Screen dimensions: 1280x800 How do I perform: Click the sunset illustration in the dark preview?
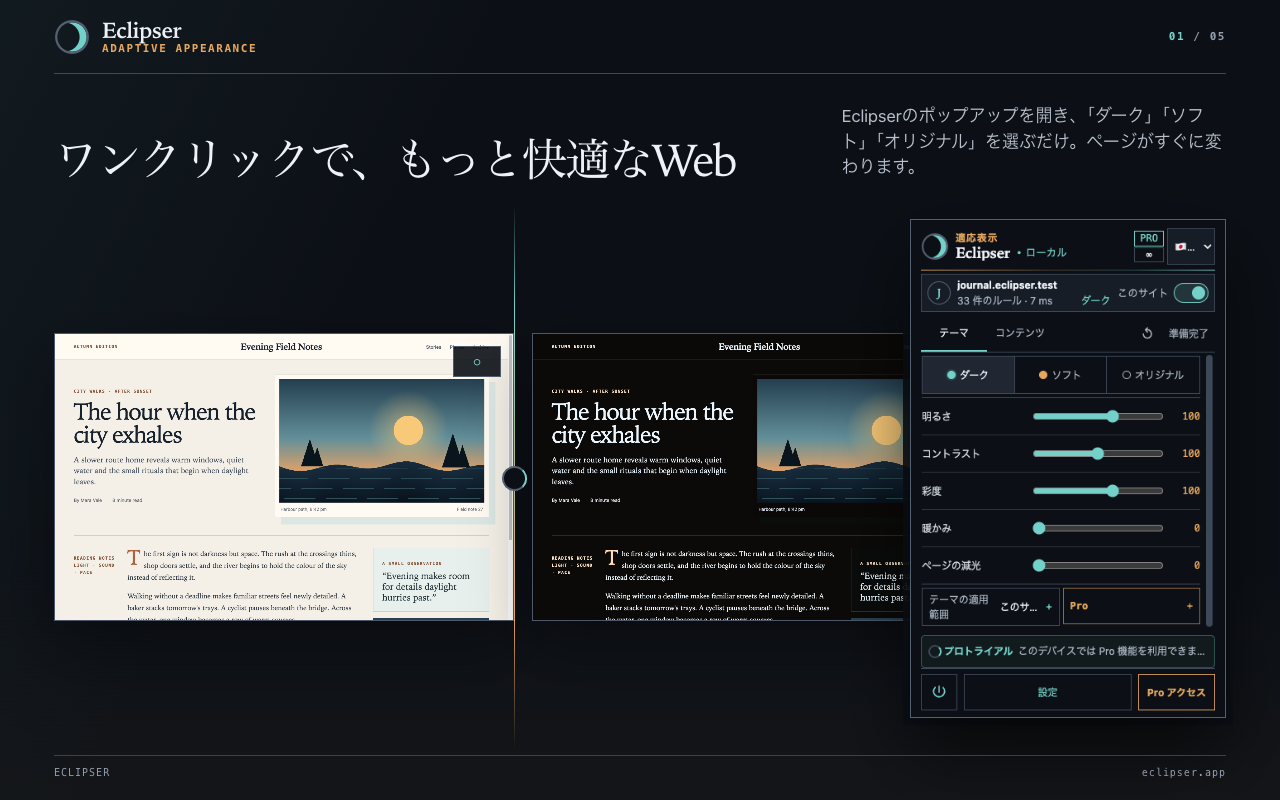point(830,440)
